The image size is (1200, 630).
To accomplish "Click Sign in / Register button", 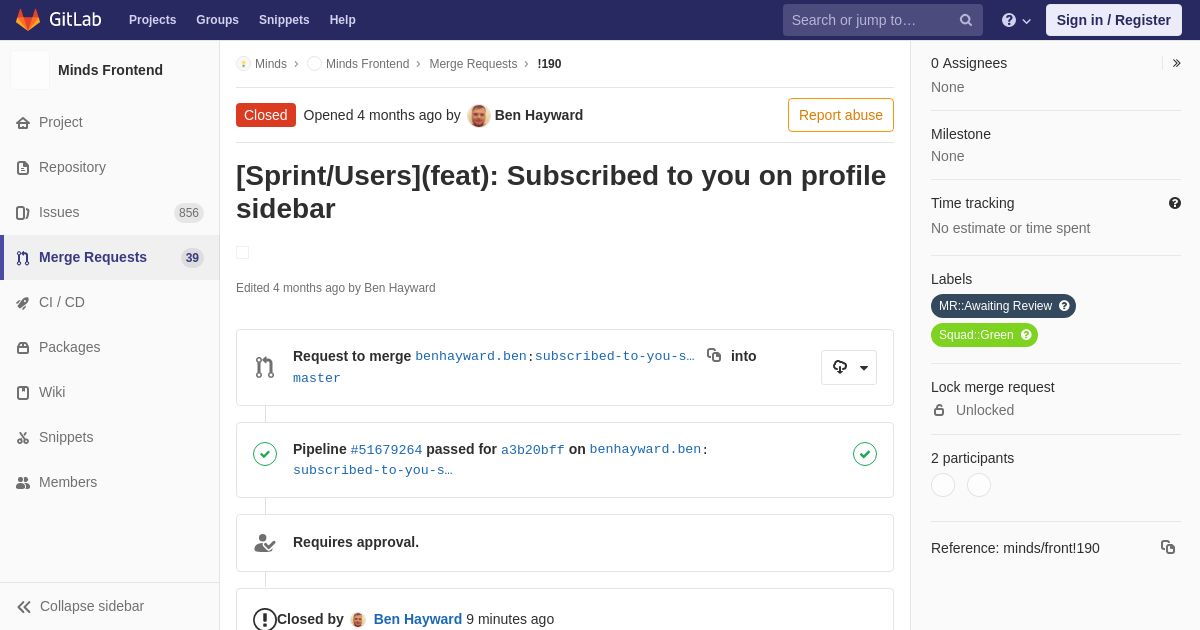I will click(x=1114, y=20).
